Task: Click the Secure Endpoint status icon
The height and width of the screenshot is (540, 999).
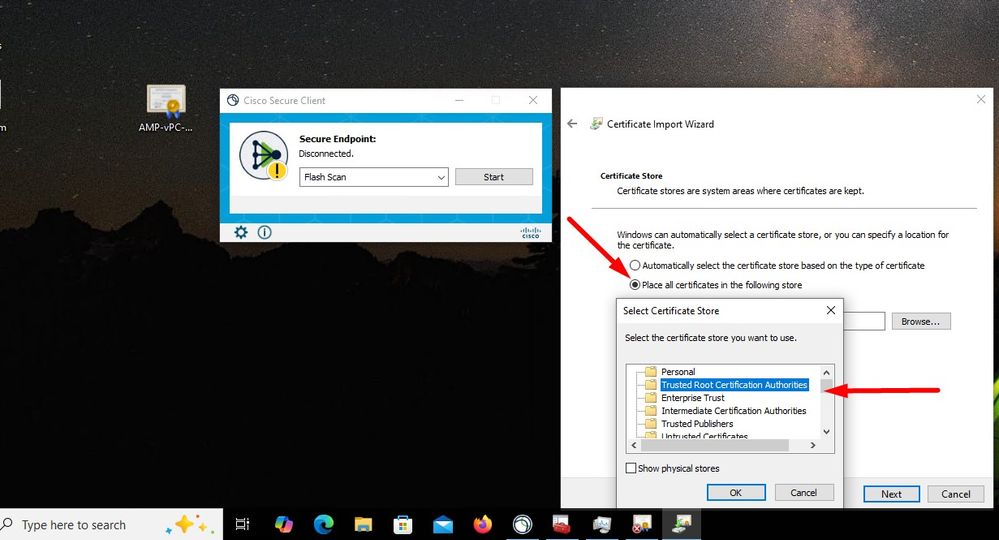Action: 264,155
